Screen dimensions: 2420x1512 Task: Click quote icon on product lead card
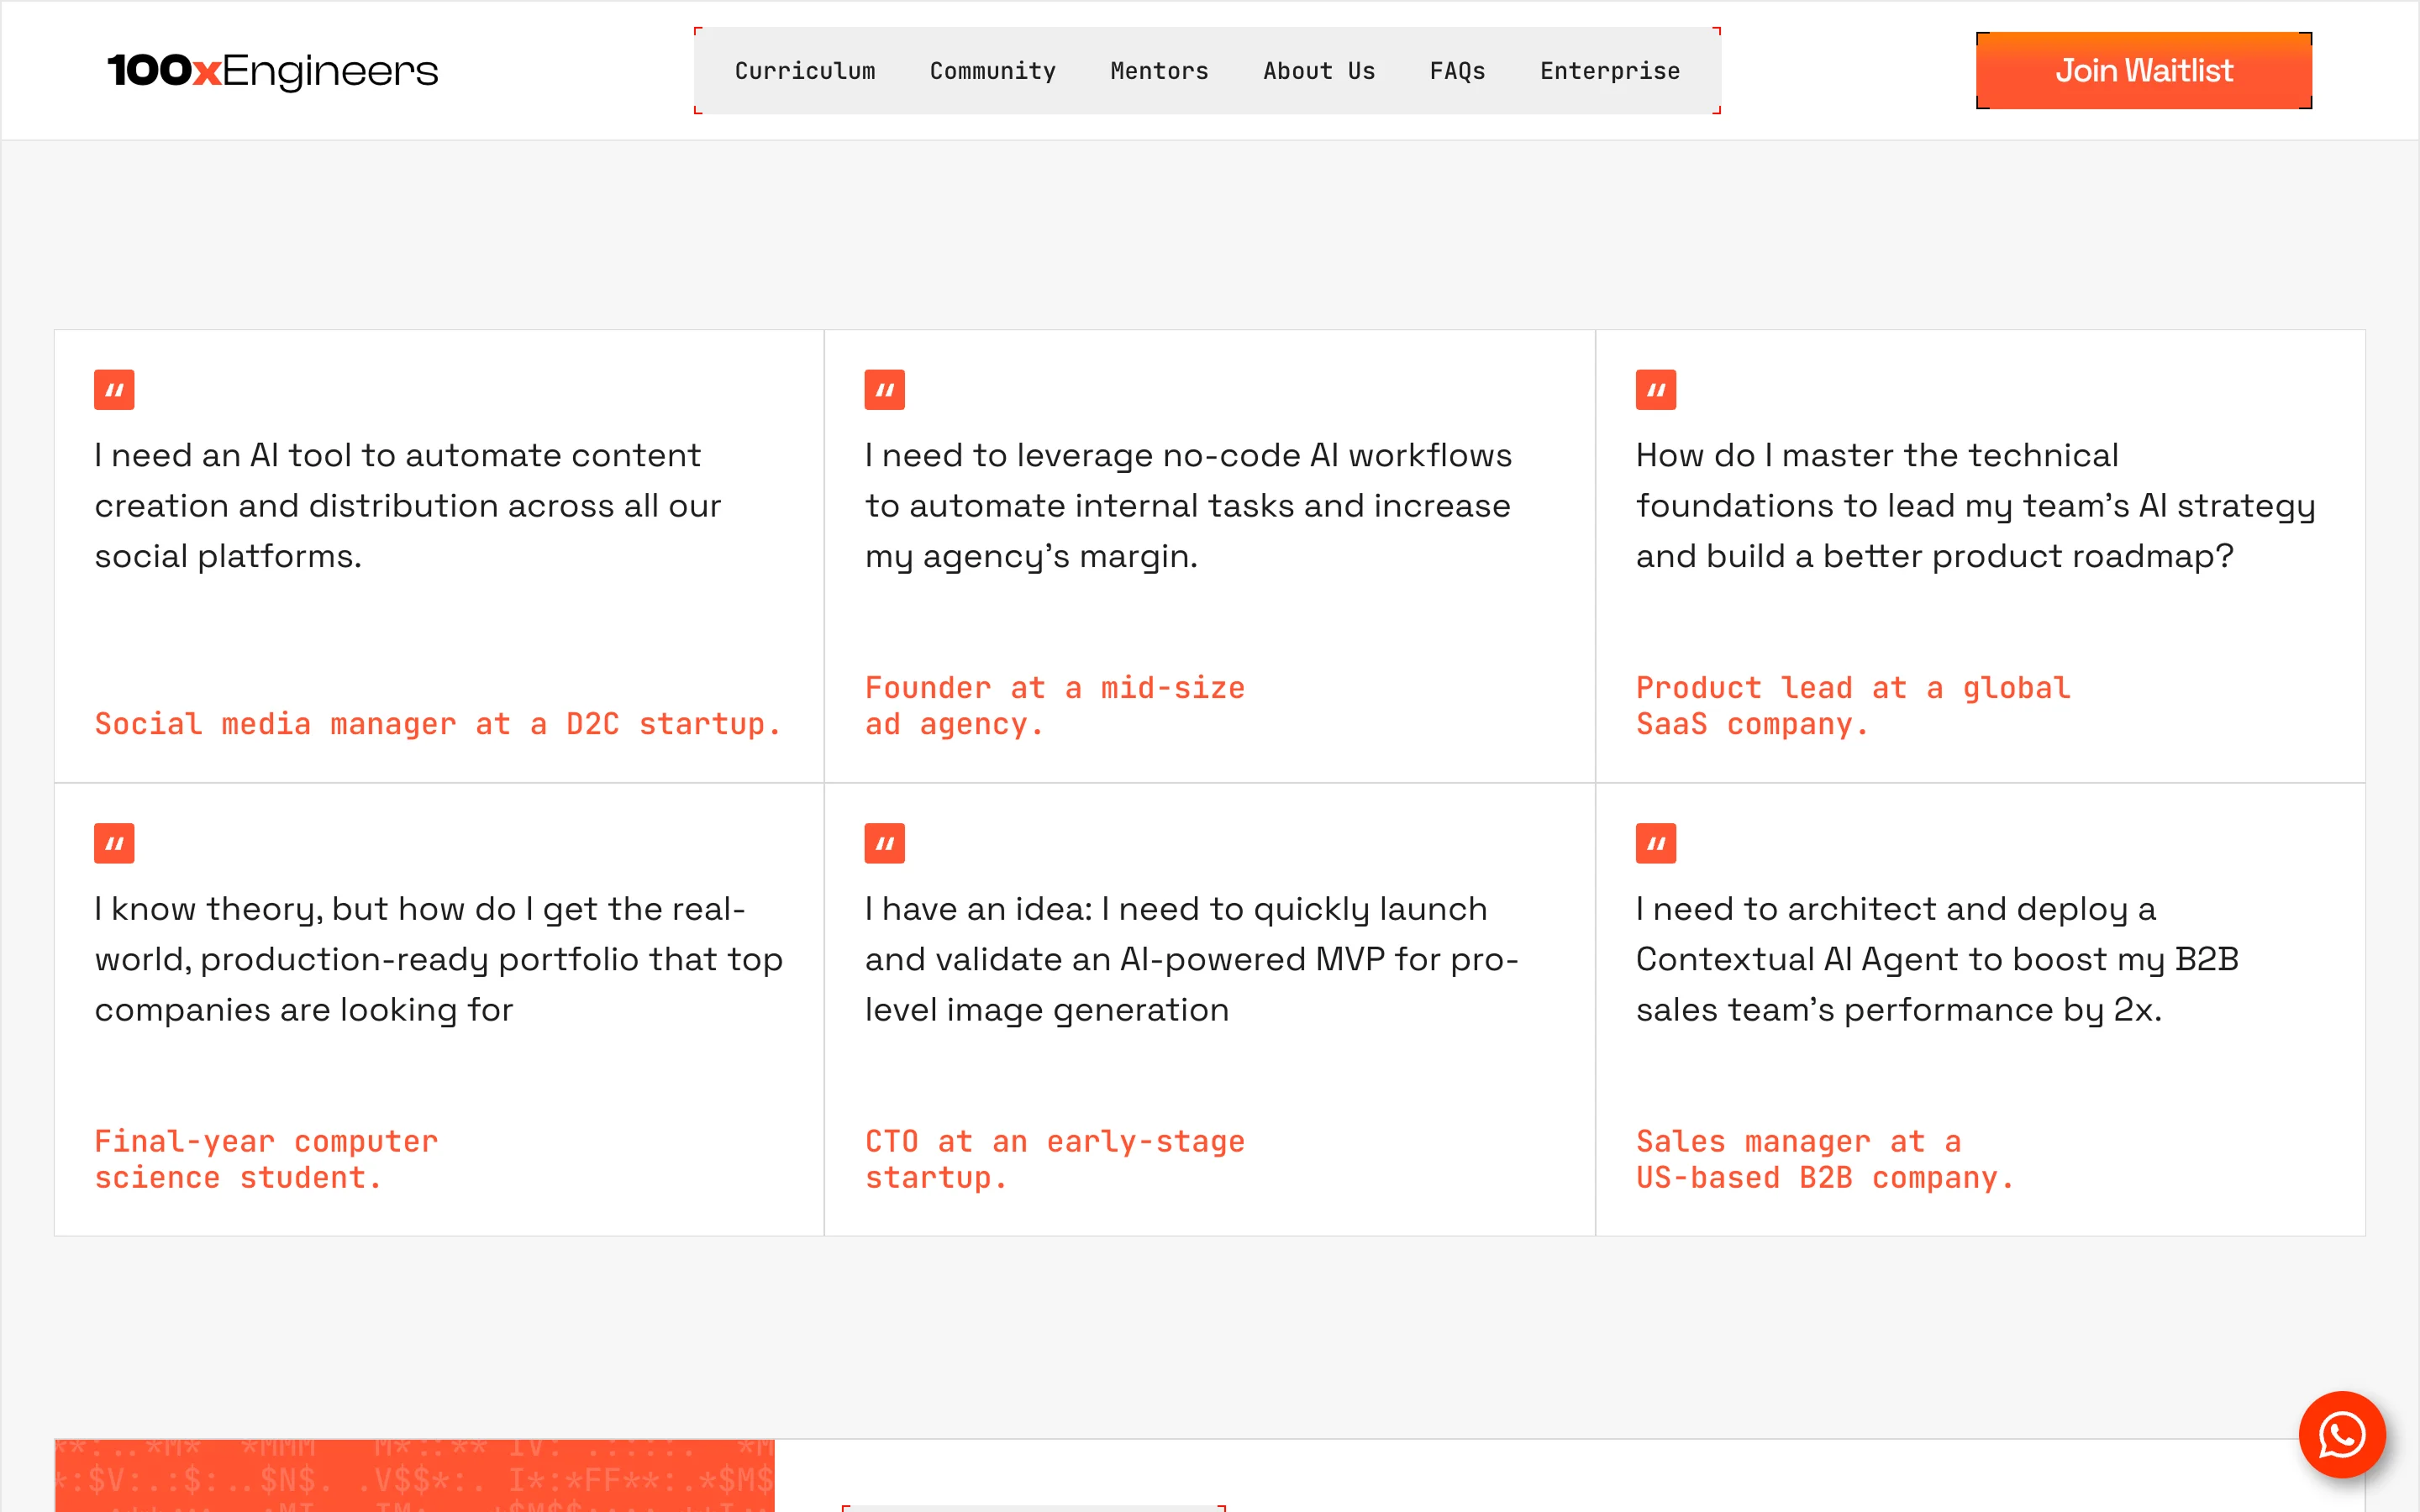point(1655,390)
